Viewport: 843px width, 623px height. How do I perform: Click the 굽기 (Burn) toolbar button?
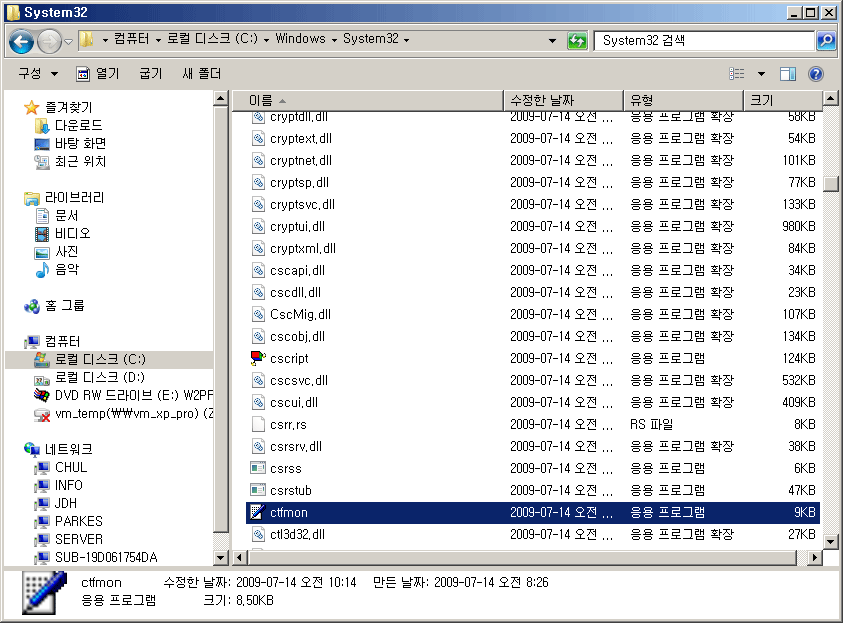pos(151,74)
